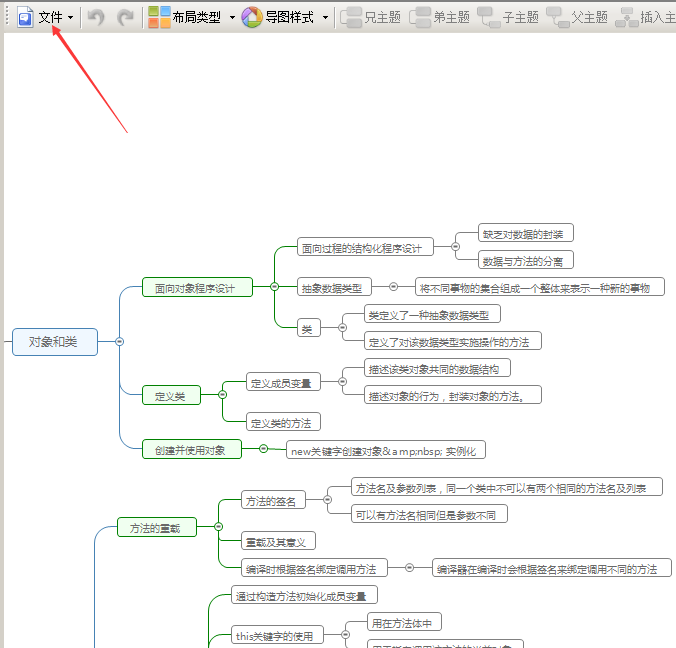Collapse the 对象和类 root node branches
The width and height of the screenshot is (676, 648).
pos(120,341)
